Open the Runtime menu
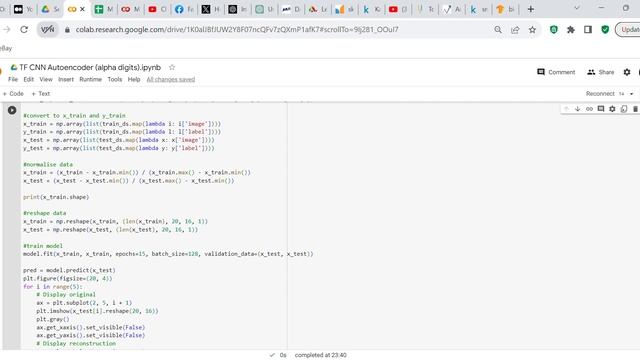This screenshot has height=360, width=640. (90, 79)
